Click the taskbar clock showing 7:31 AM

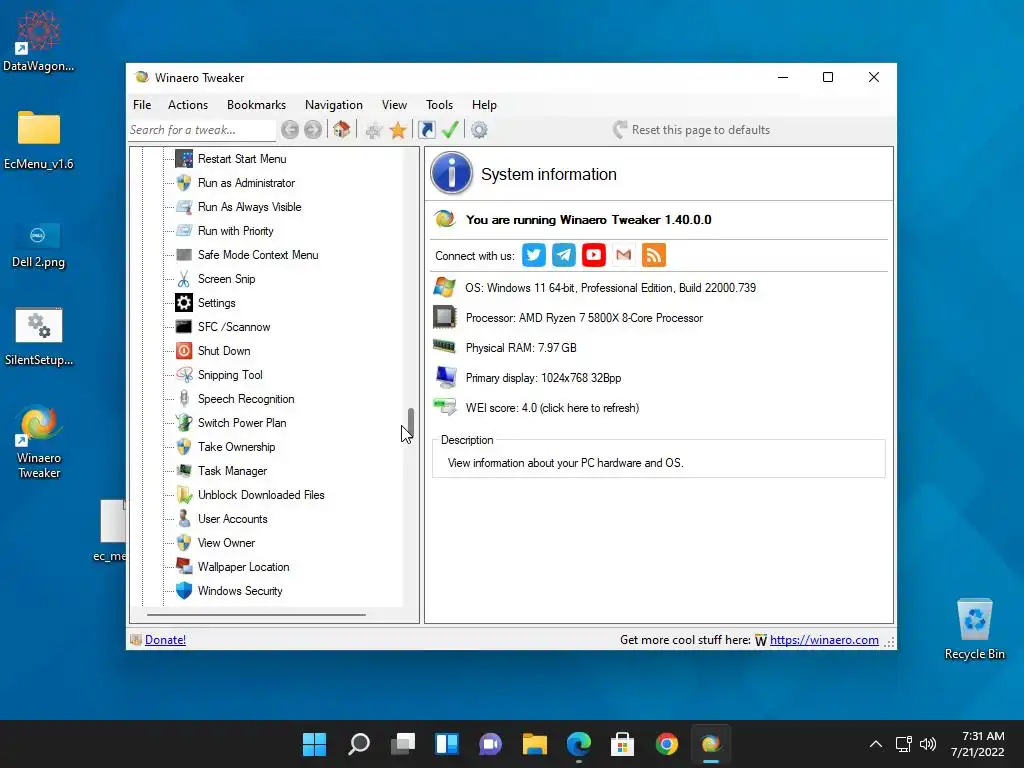click(978, 744)
